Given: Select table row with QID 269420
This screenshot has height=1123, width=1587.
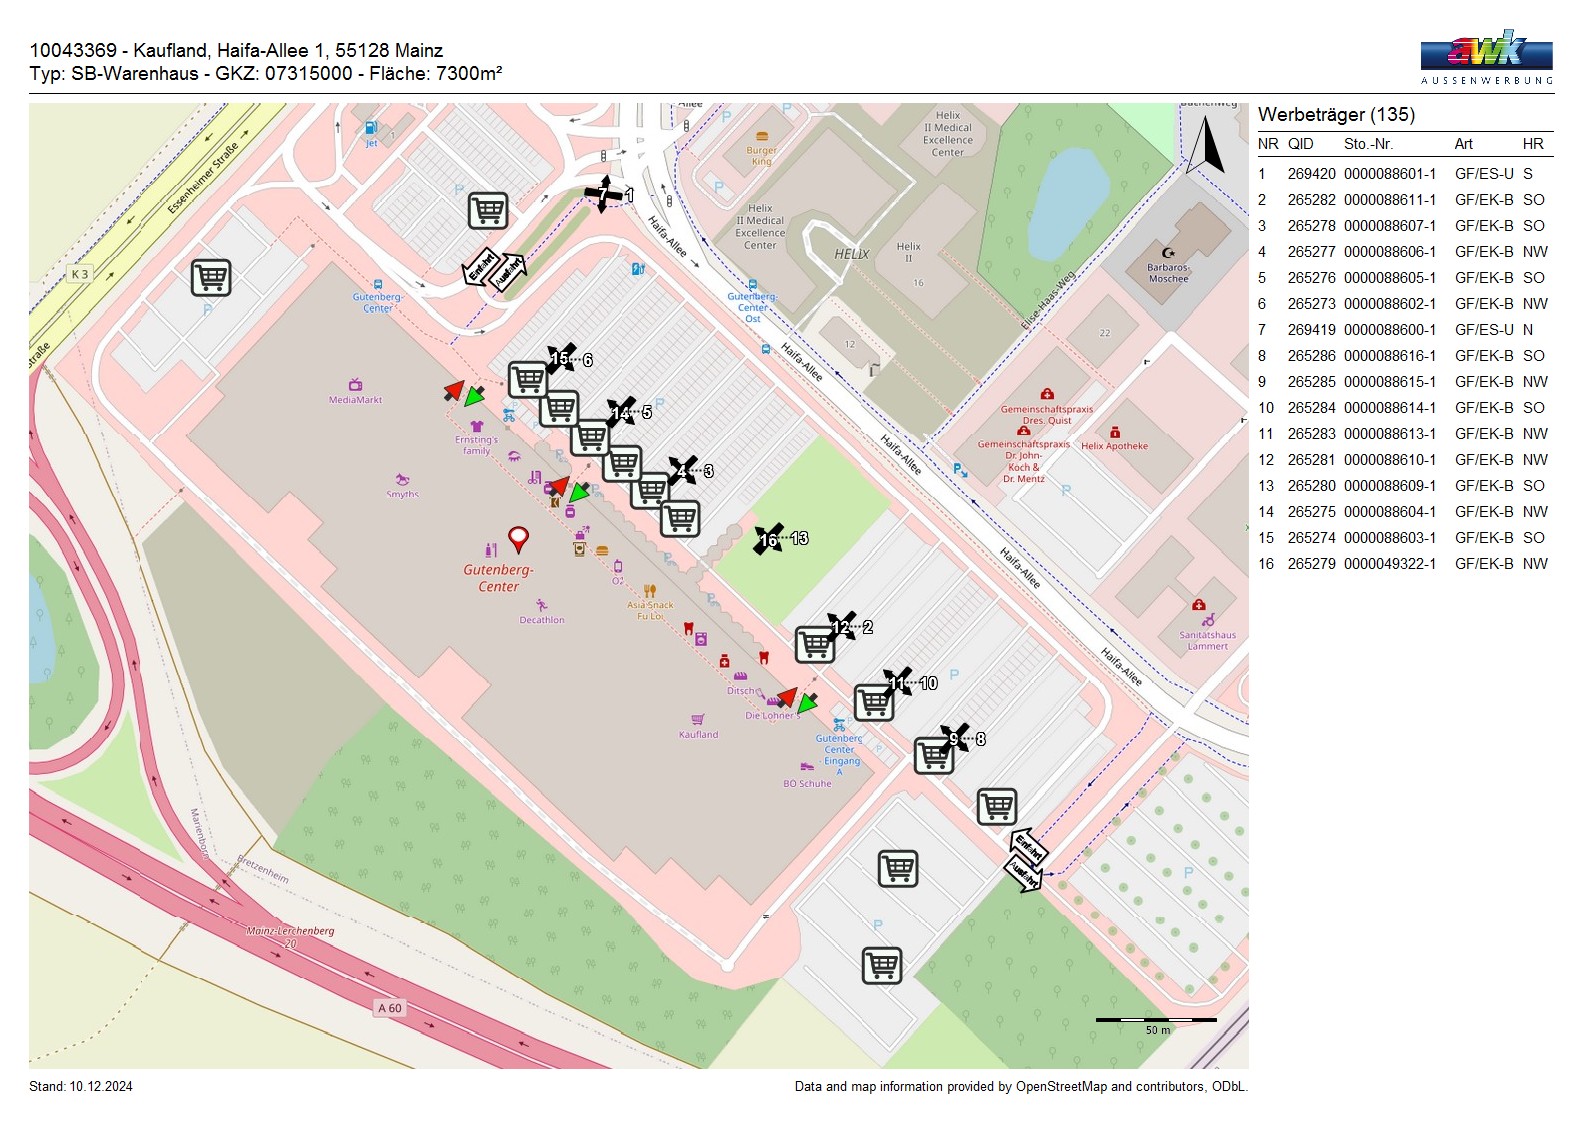Looking at the screenshot, I should click(x=1402, y=174).
